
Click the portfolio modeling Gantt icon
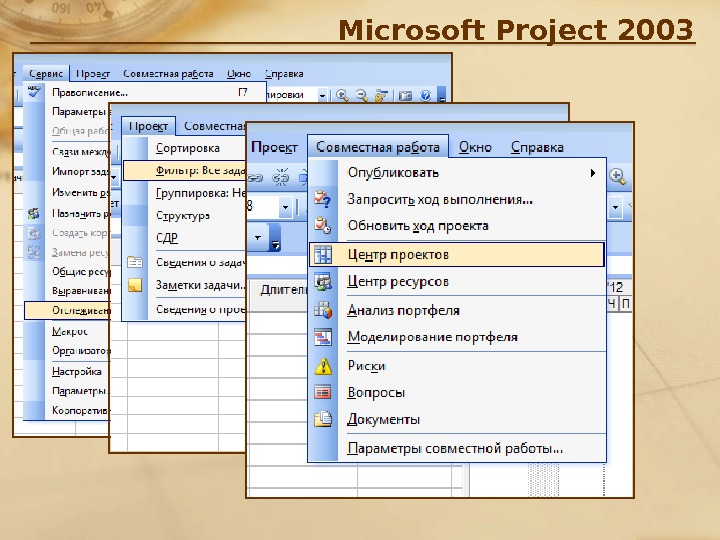click(x=322, y=337)
